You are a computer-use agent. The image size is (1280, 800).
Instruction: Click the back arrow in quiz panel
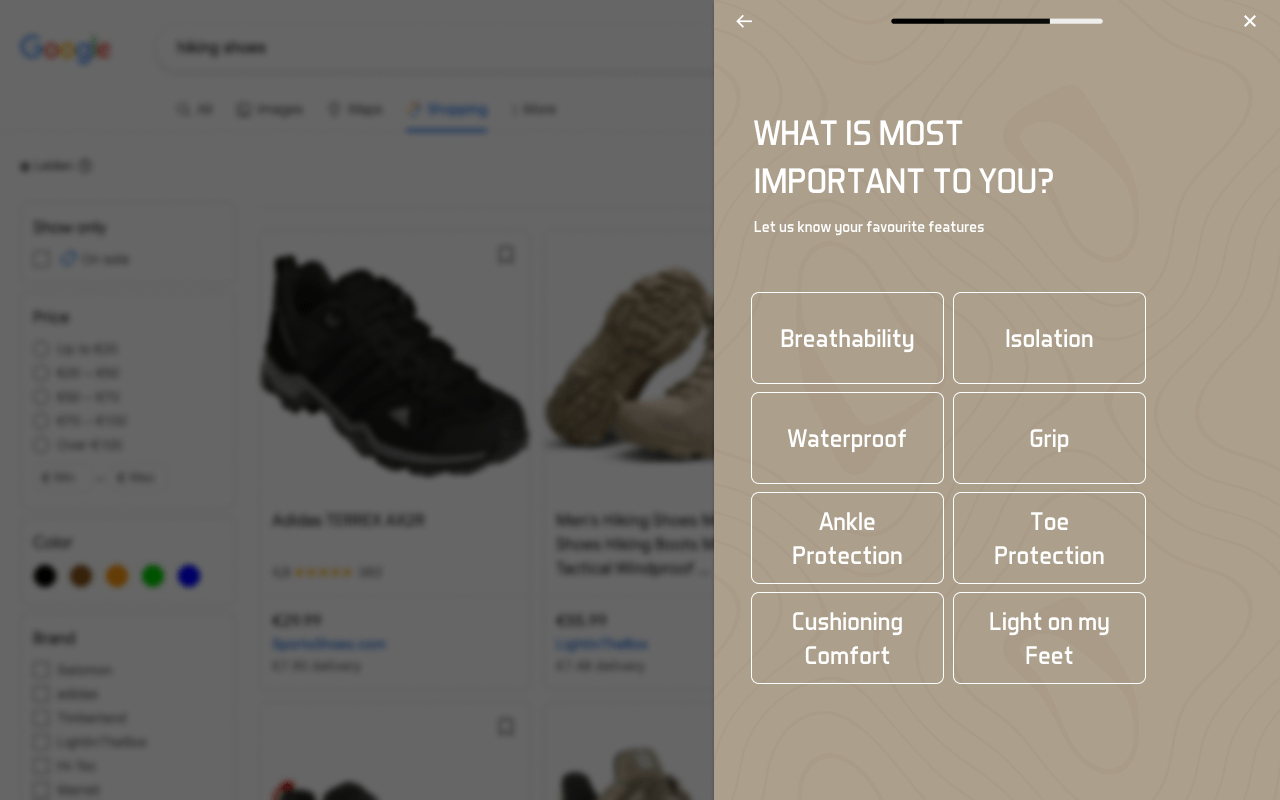(x=744, y=21)
